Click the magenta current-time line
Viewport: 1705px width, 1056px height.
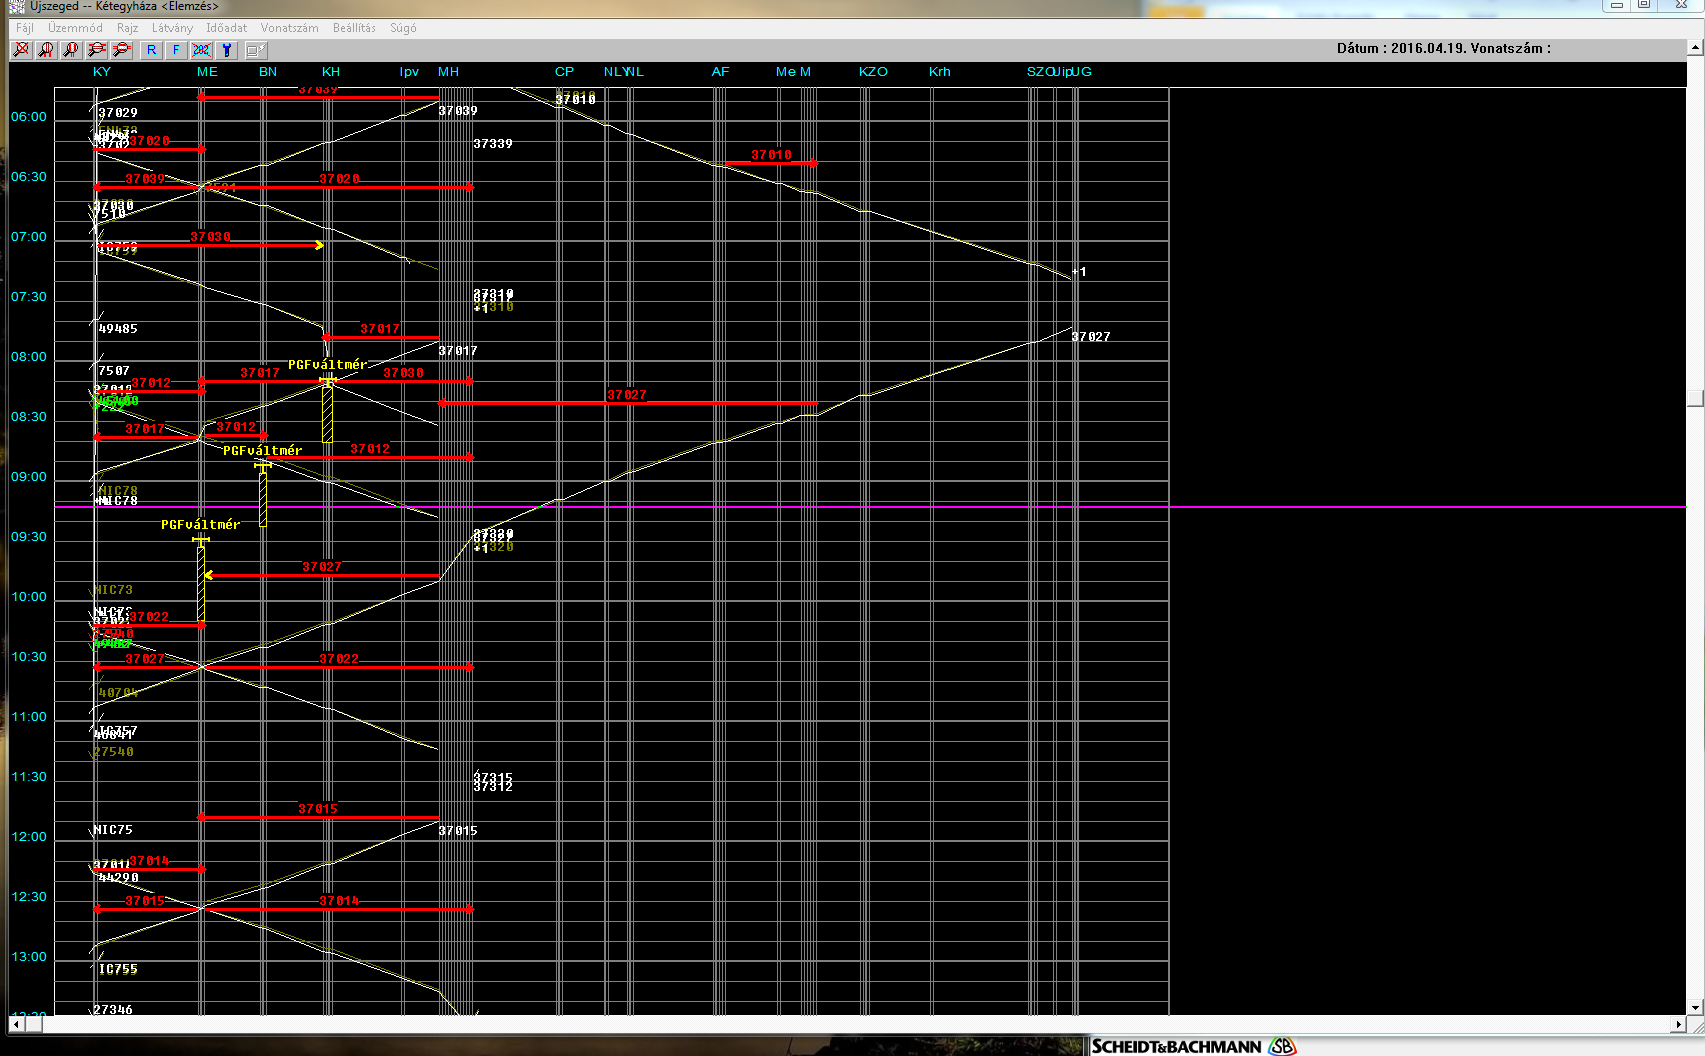pos(870,507)
